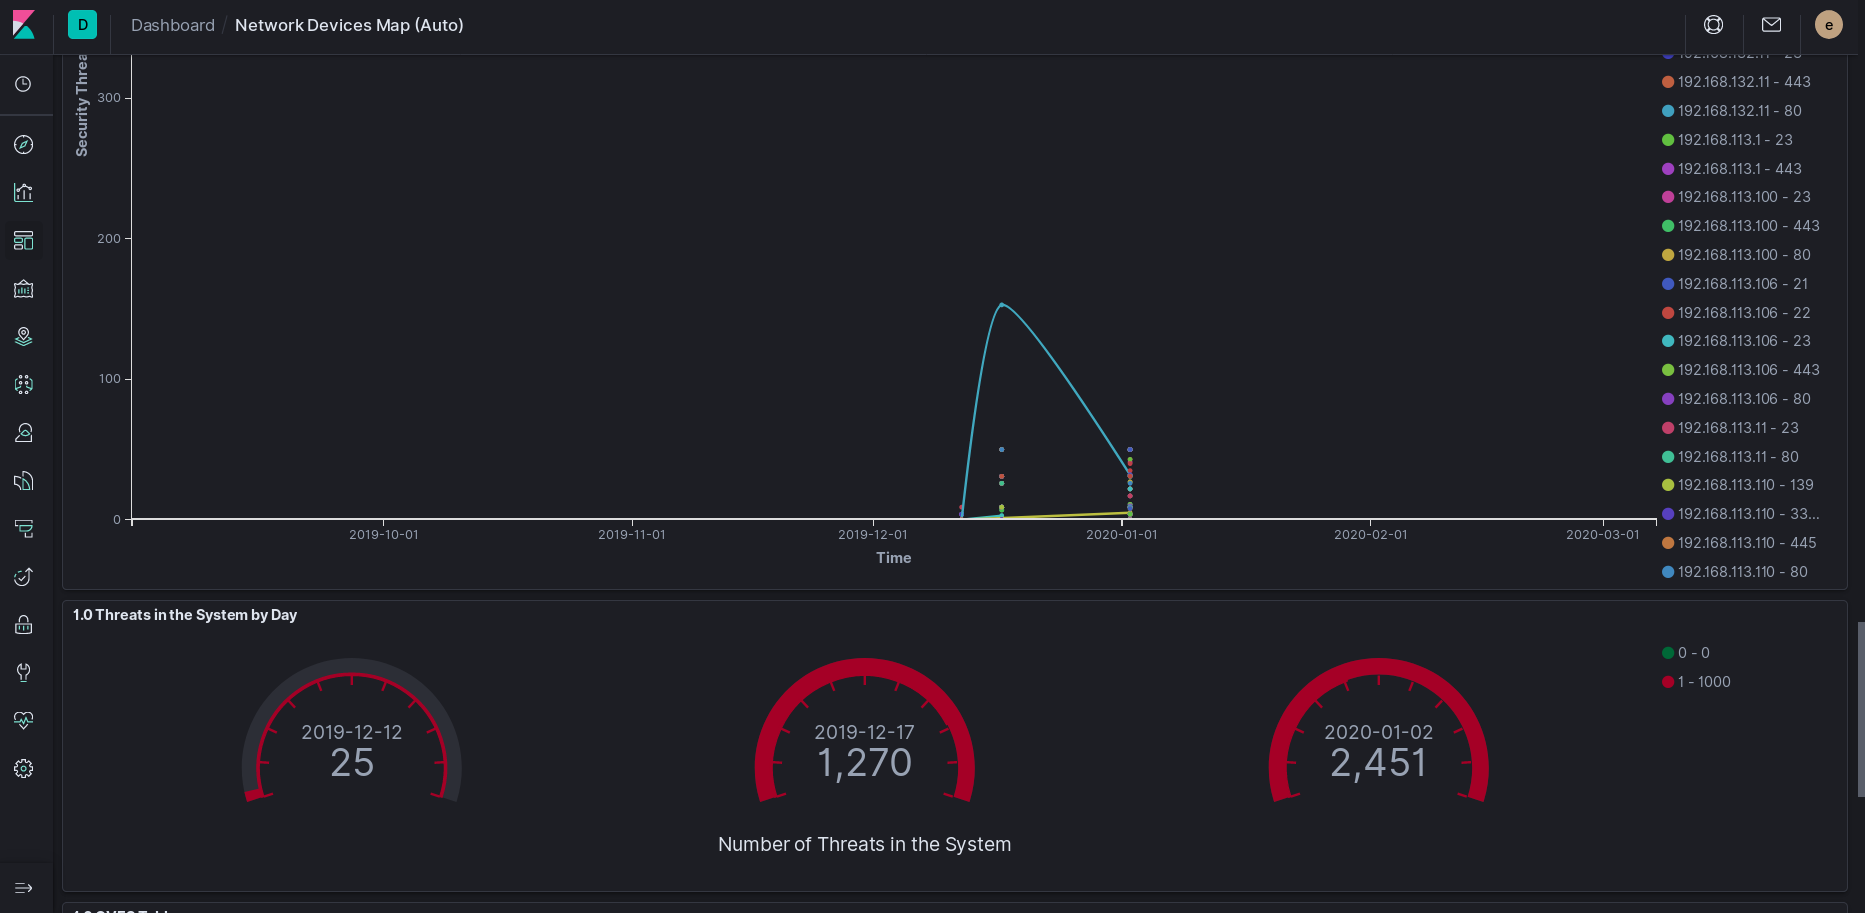
Task: Click the 2020-01-02 gauge showing 2,451
Action: coord(1379,732)
